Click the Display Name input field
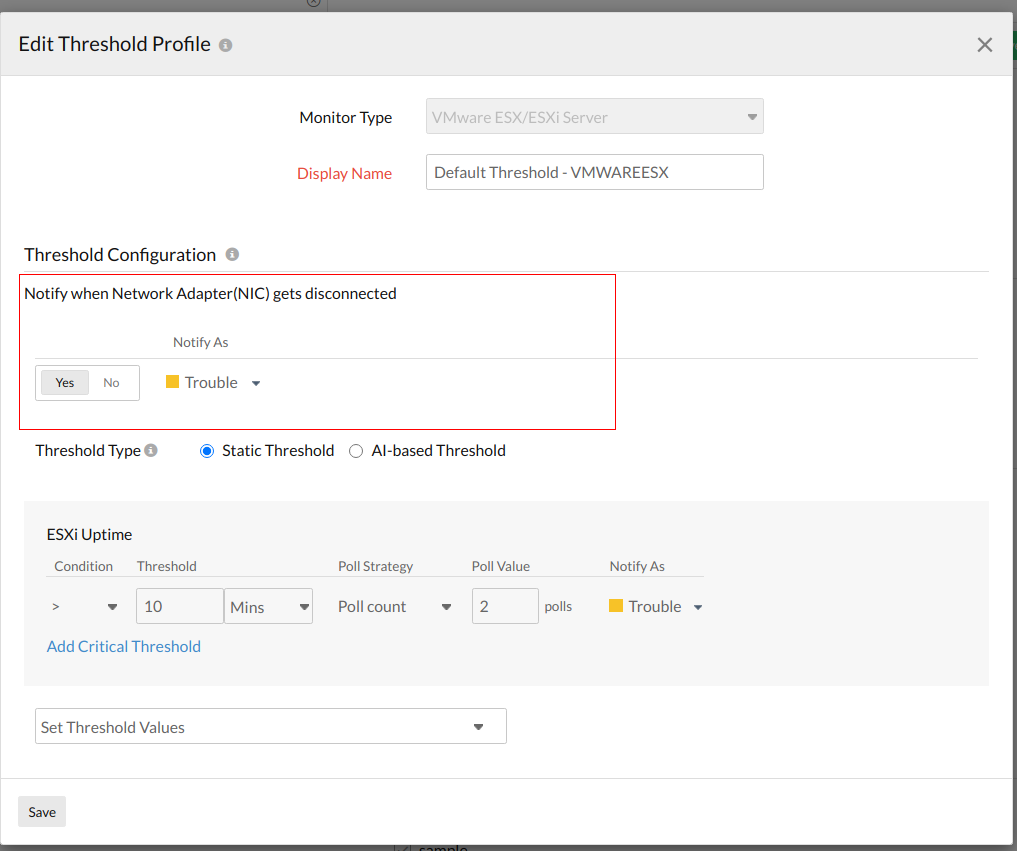 pyautogui.click(x=594, y=173)
